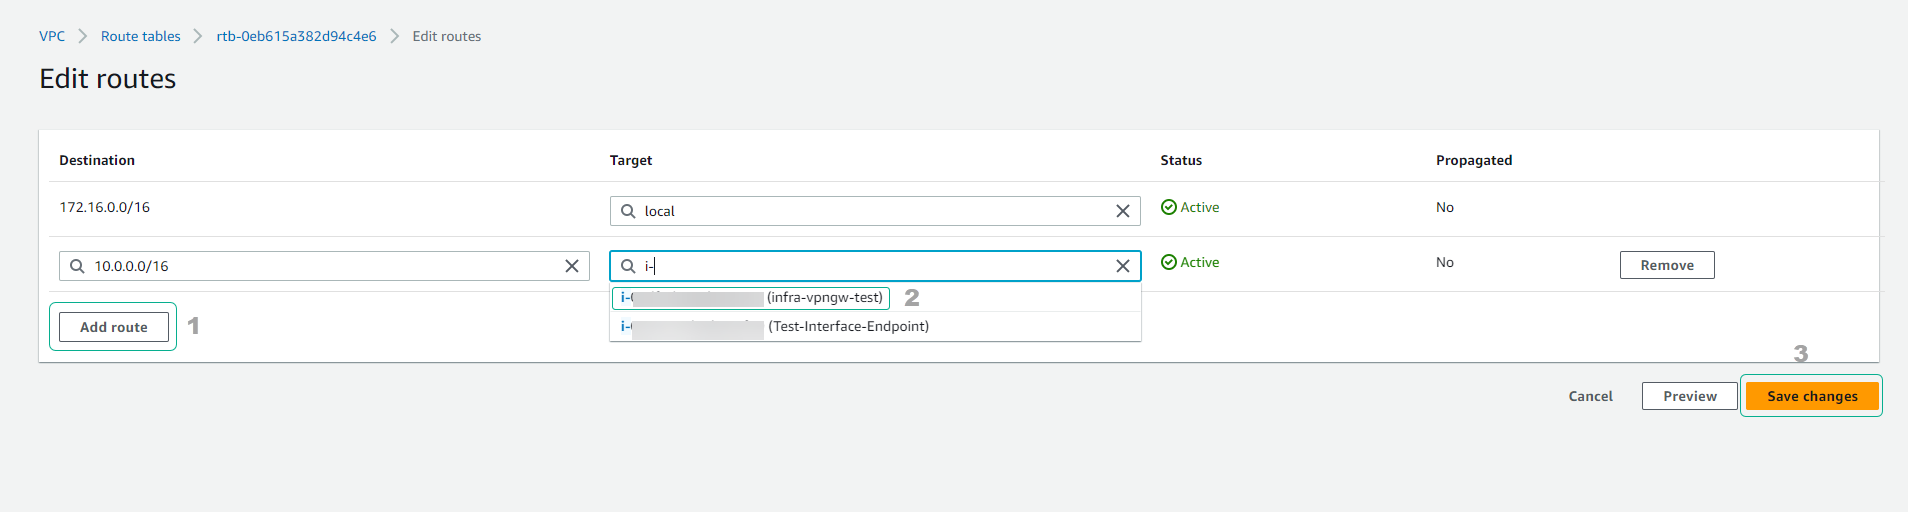This screenshot has width=1908, height=512.
Task: Click search icon in 10.0.0.0/16 destination field
Action: click(77, 266)
